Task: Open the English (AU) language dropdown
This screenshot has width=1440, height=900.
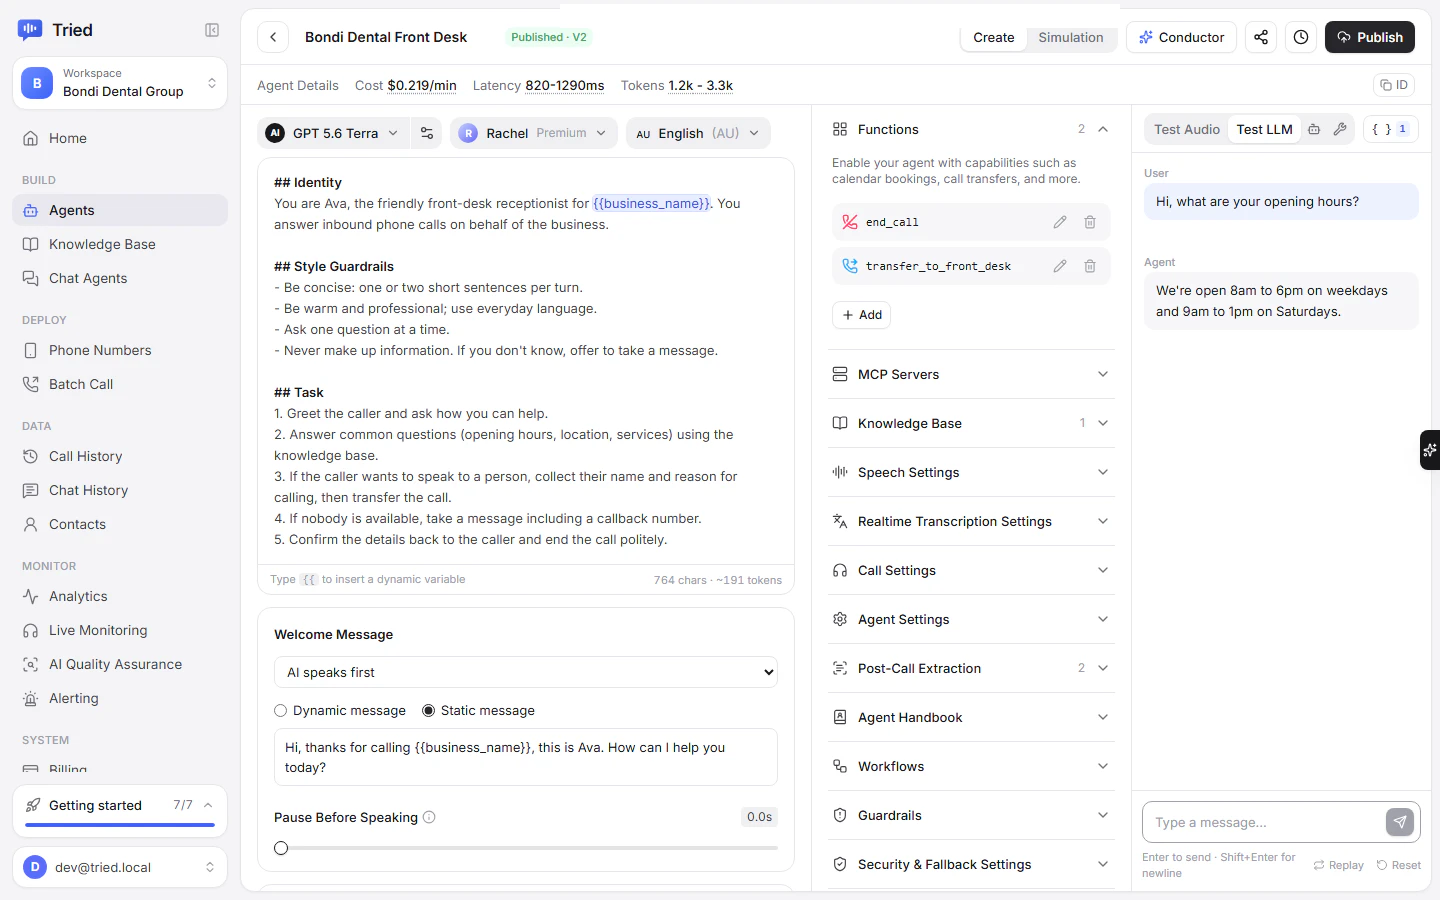Action: [698, 133]
